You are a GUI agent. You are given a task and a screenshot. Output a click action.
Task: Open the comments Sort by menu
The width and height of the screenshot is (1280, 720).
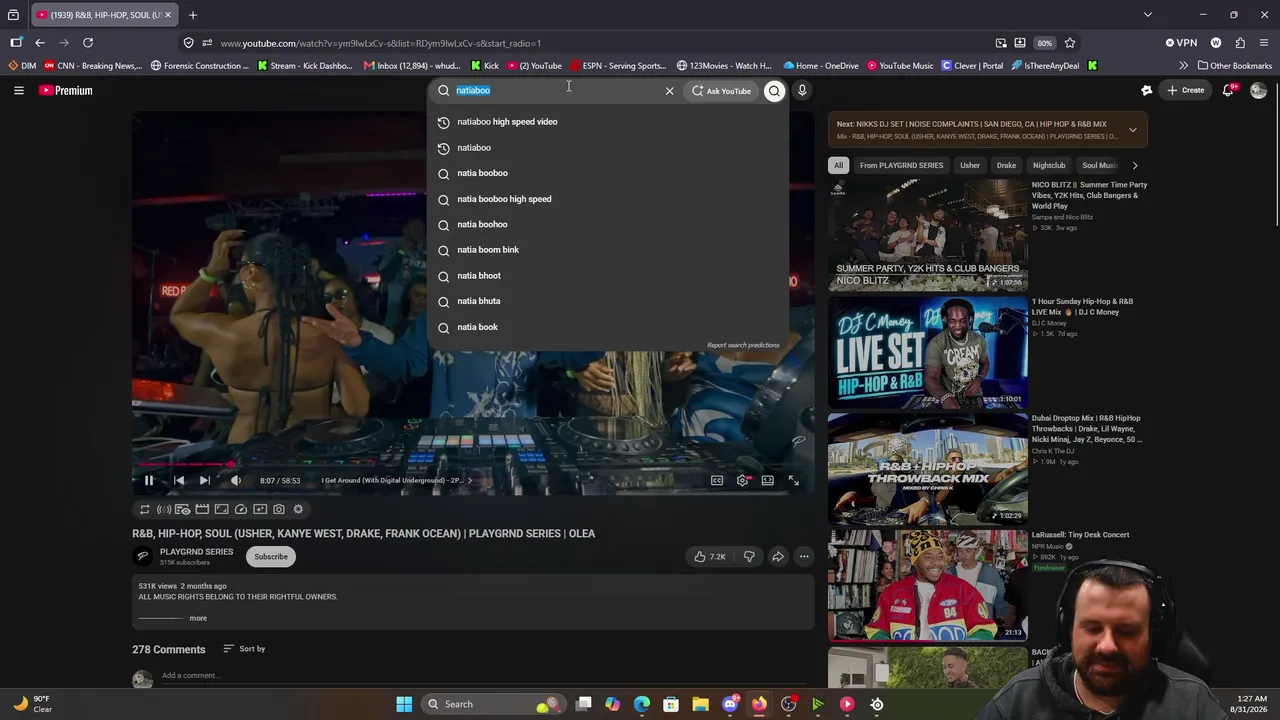pyautogui.click(x=244, y=649)
